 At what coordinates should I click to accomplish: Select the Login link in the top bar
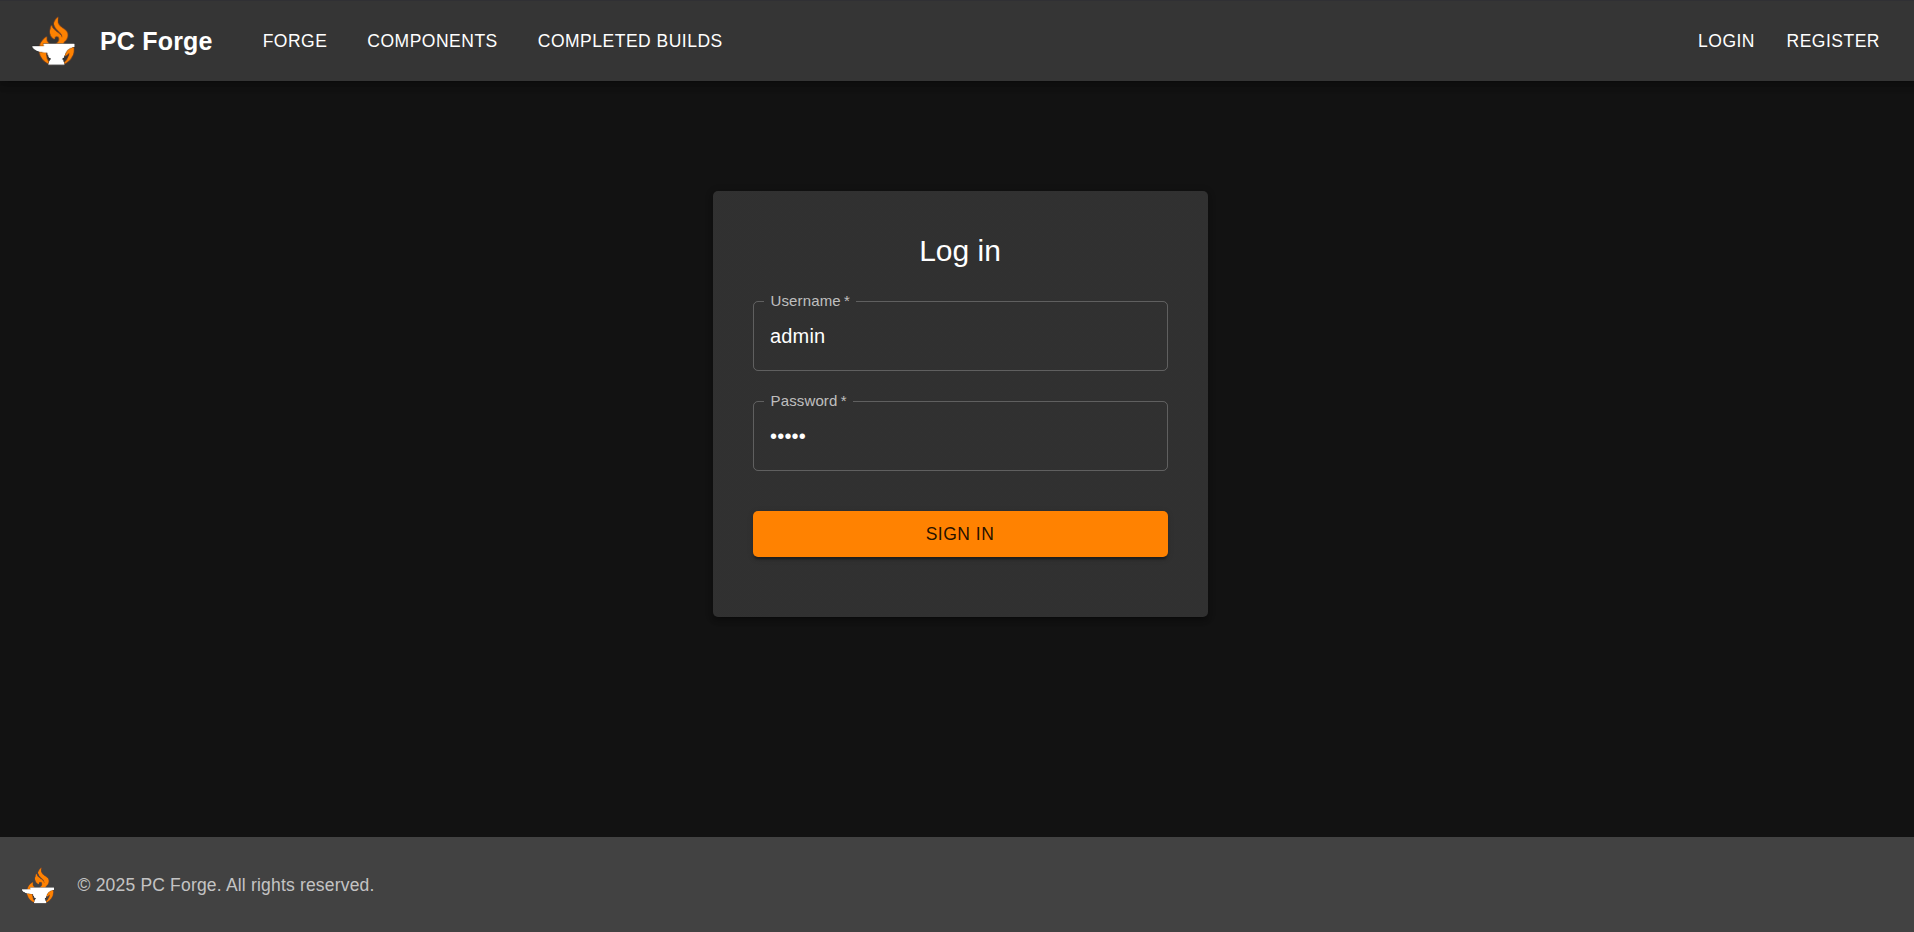[x=1725, y=41]
